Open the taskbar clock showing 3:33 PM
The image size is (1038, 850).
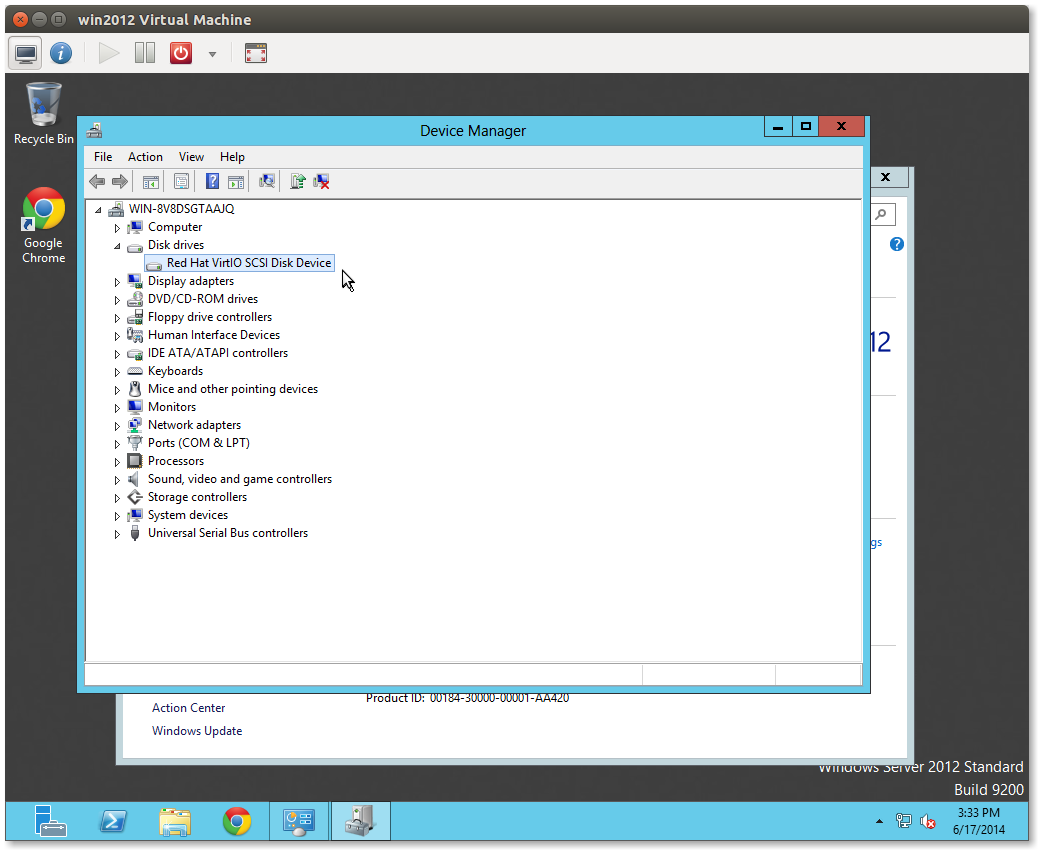(978, 821)
